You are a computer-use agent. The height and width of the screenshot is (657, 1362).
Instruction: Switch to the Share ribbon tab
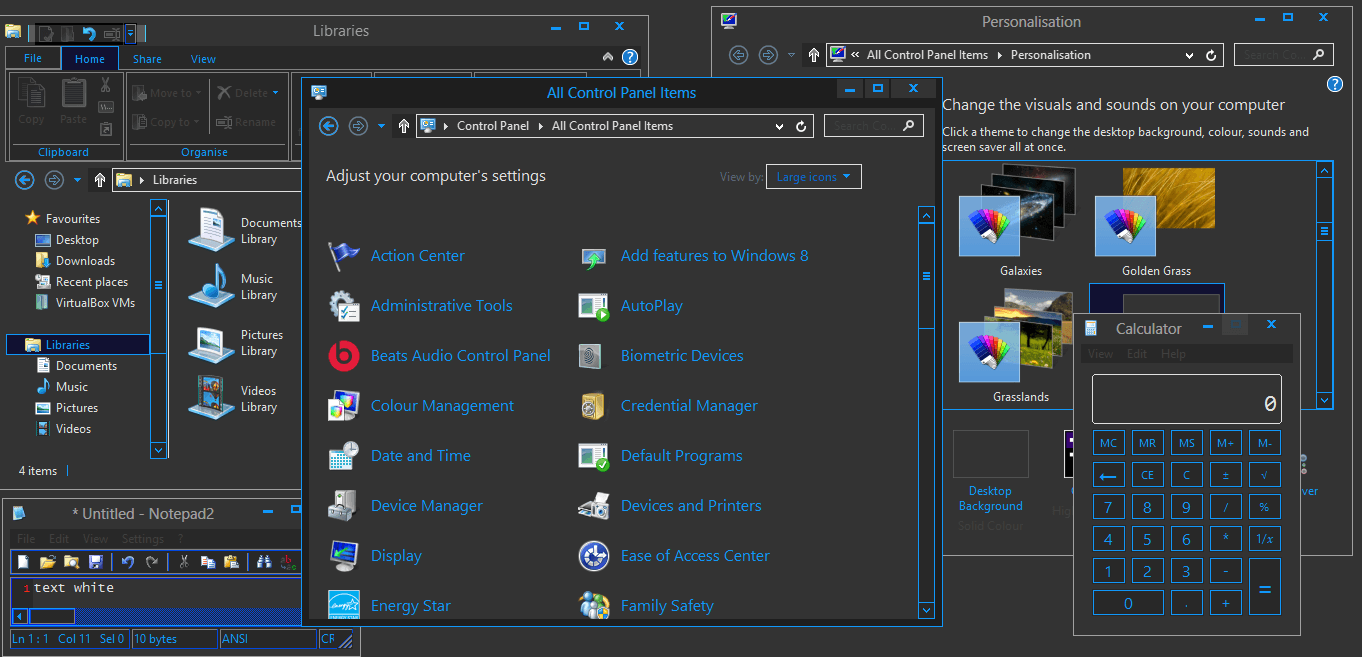[x=147, y=59]
